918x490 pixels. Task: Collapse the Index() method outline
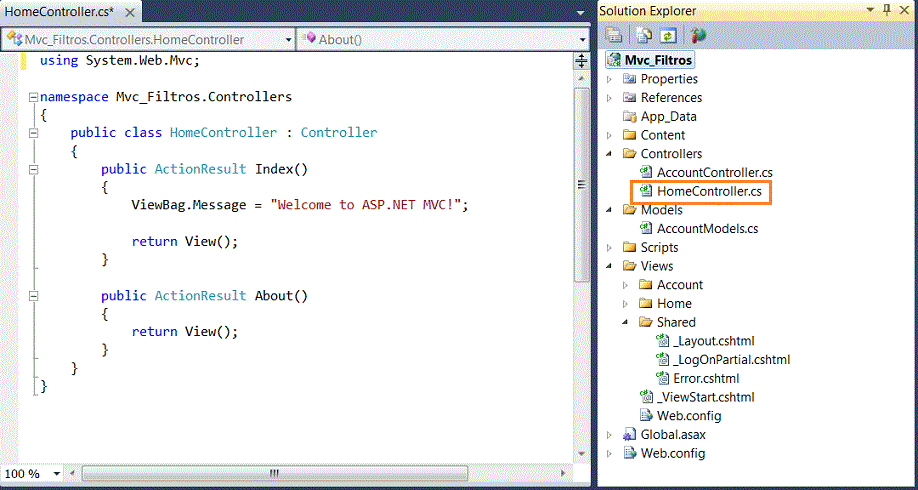pos(34,170)
